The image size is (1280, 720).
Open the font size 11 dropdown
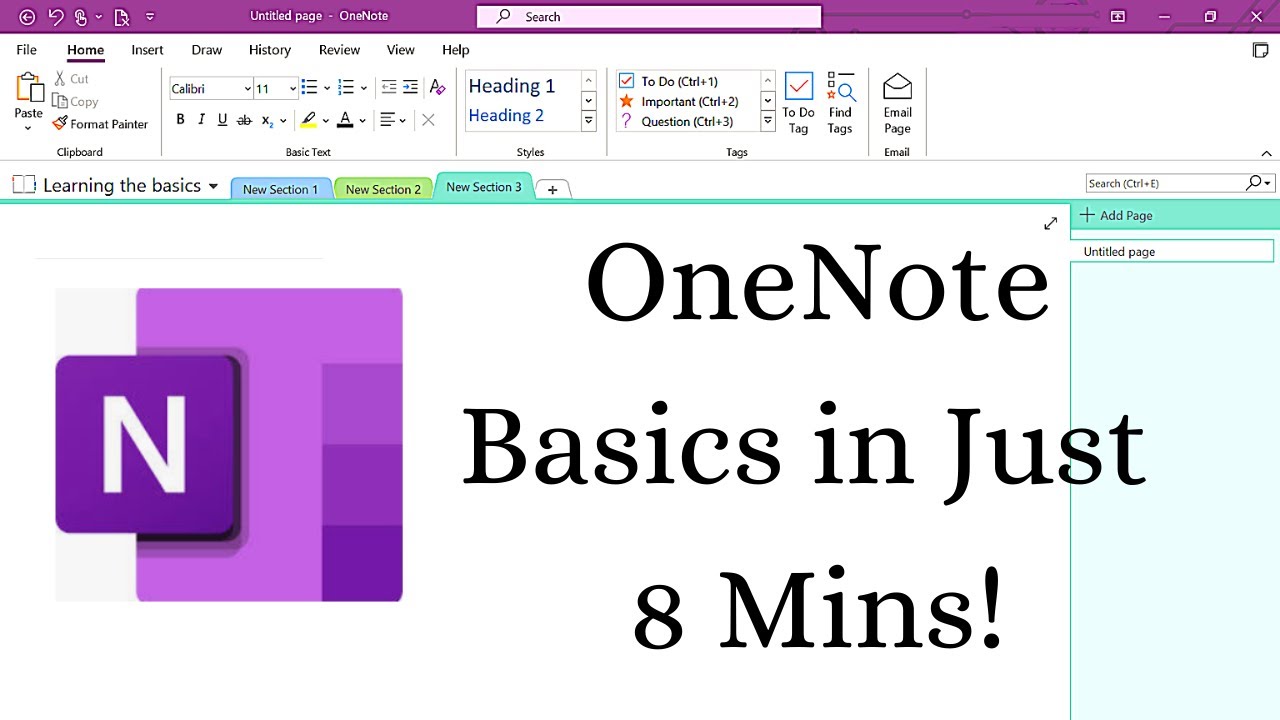[x=292, y=89]
